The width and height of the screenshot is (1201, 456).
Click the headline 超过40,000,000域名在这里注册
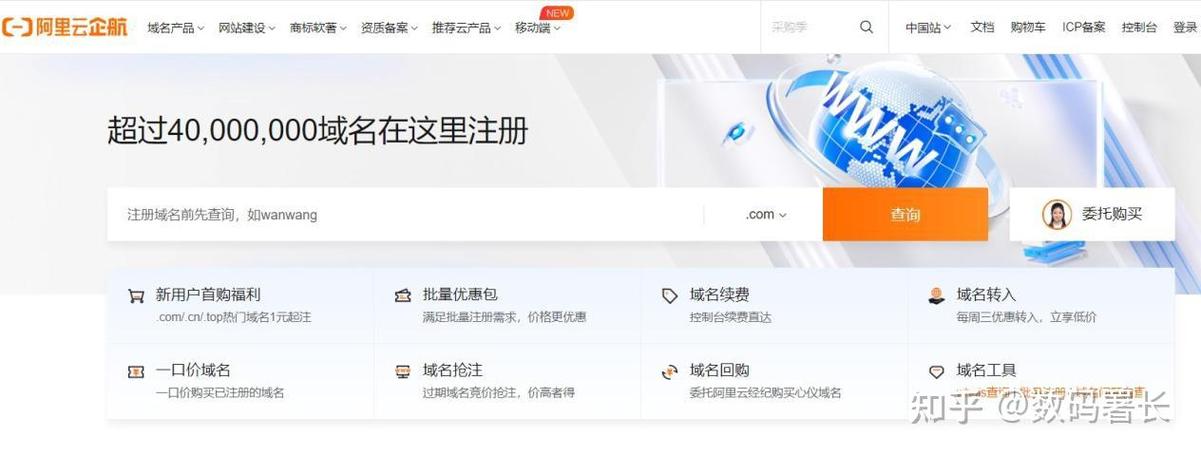pyautogui.click(x=318, y=131)
